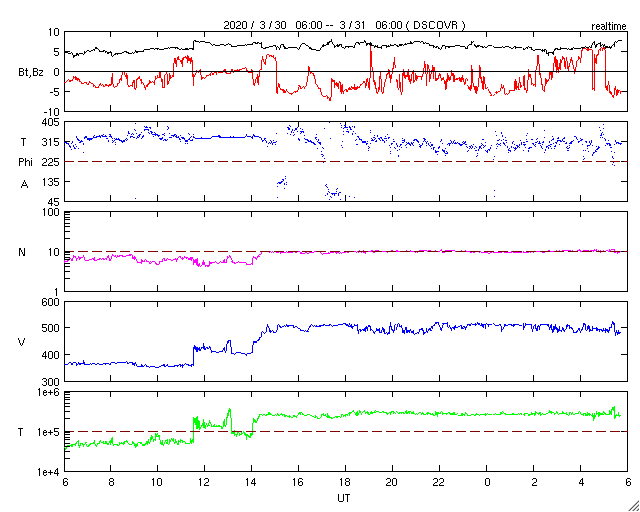The width and height of the screenshot is (640, 512).
Task: Click the "0" midnight hour on the UT axis
Action: [487, 481]
